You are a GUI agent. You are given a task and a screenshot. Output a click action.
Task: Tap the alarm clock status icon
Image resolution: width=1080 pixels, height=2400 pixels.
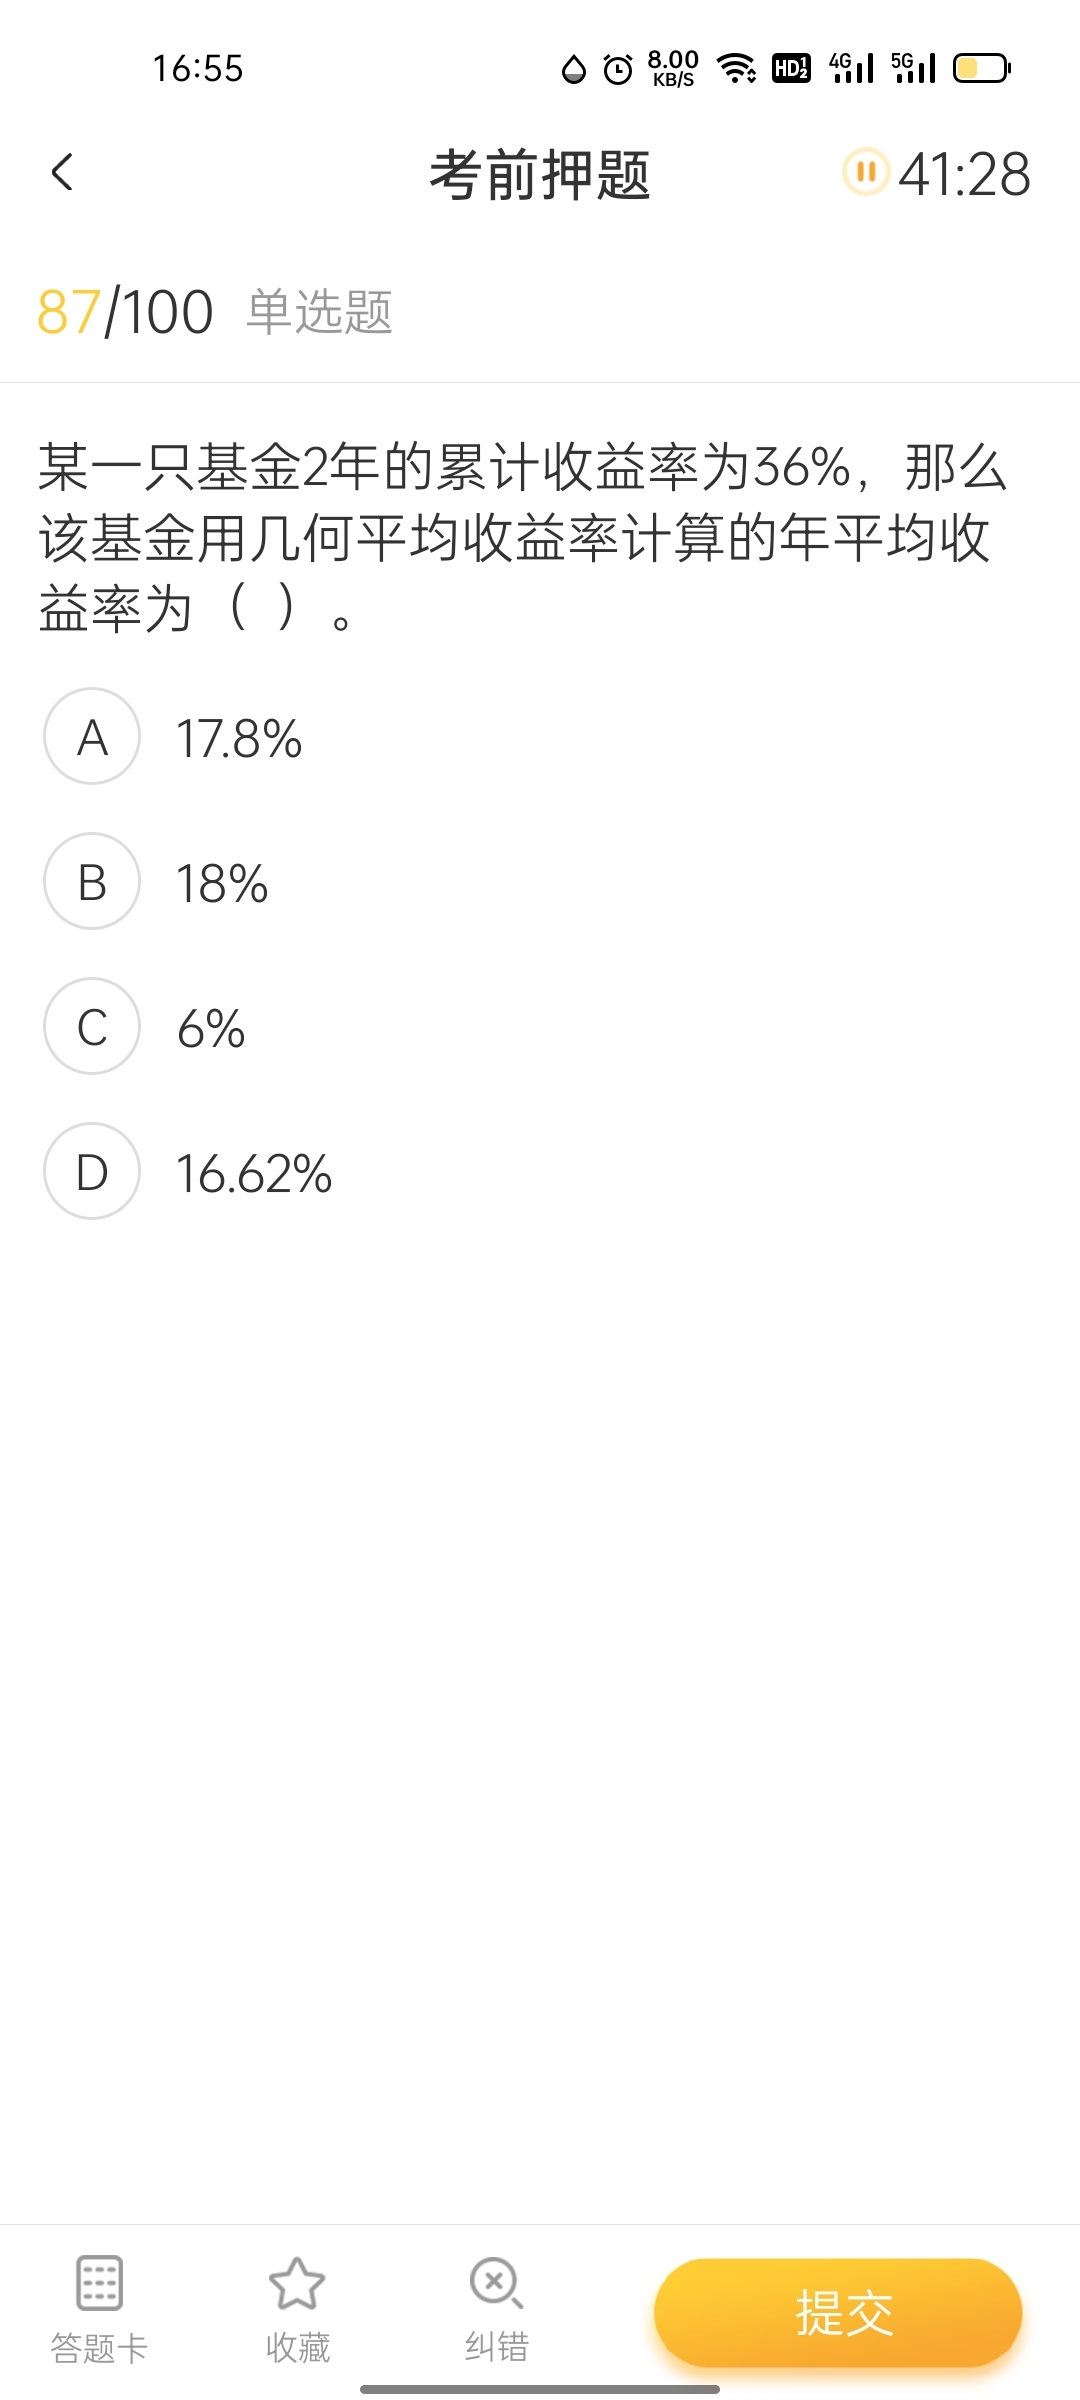coord(618,69)
